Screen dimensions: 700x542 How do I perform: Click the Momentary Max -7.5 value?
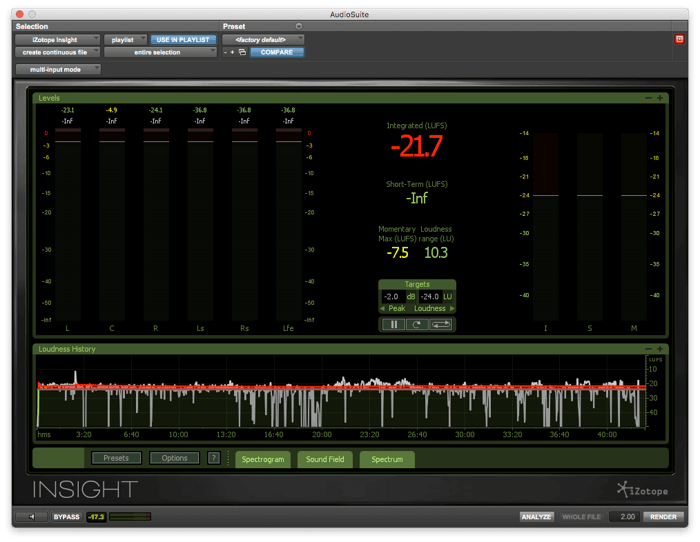tap(397, 253)
